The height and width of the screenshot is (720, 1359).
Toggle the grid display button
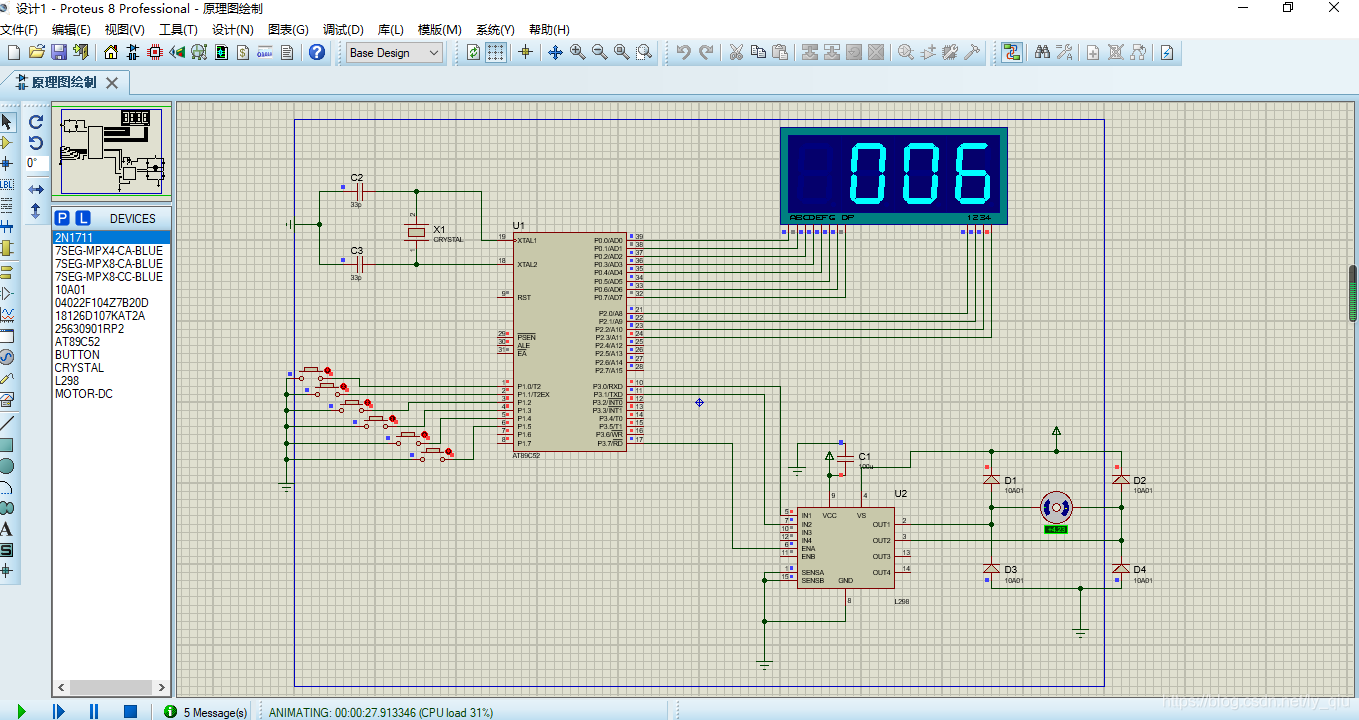pyautogui.click(x=496, y=52)
